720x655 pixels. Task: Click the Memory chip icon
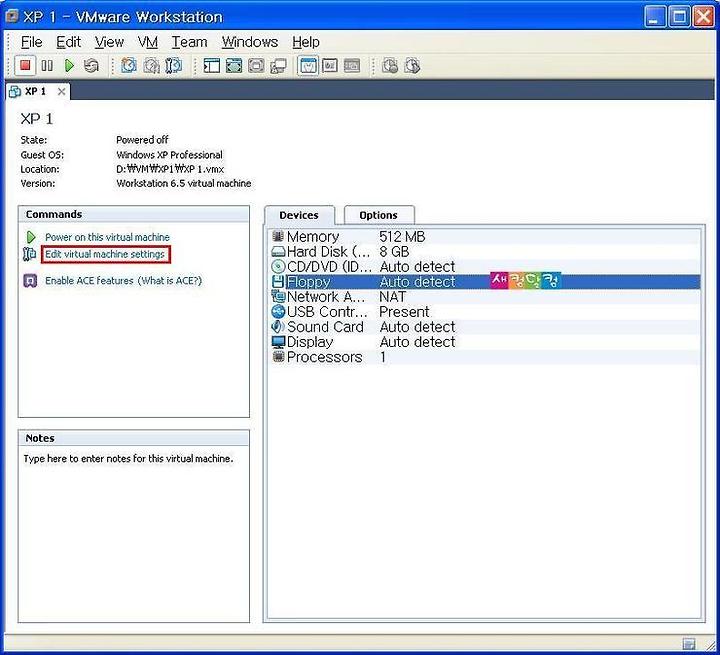(278, 236)
